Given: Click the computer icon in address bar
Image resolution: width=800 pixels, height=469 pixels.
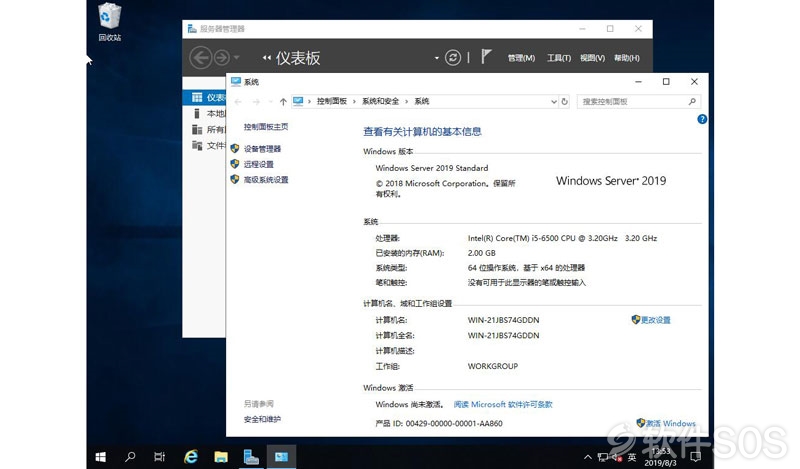Looking at the screenshot, I should (x=298, y=101).
